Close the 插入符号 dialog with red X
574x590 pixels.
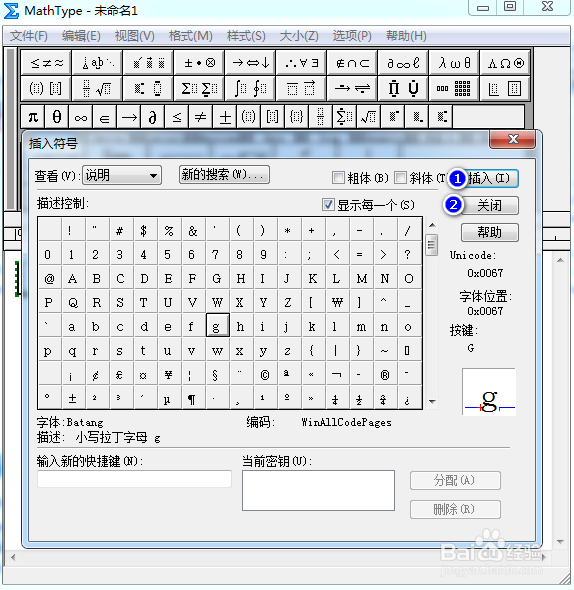pos(512,139)
